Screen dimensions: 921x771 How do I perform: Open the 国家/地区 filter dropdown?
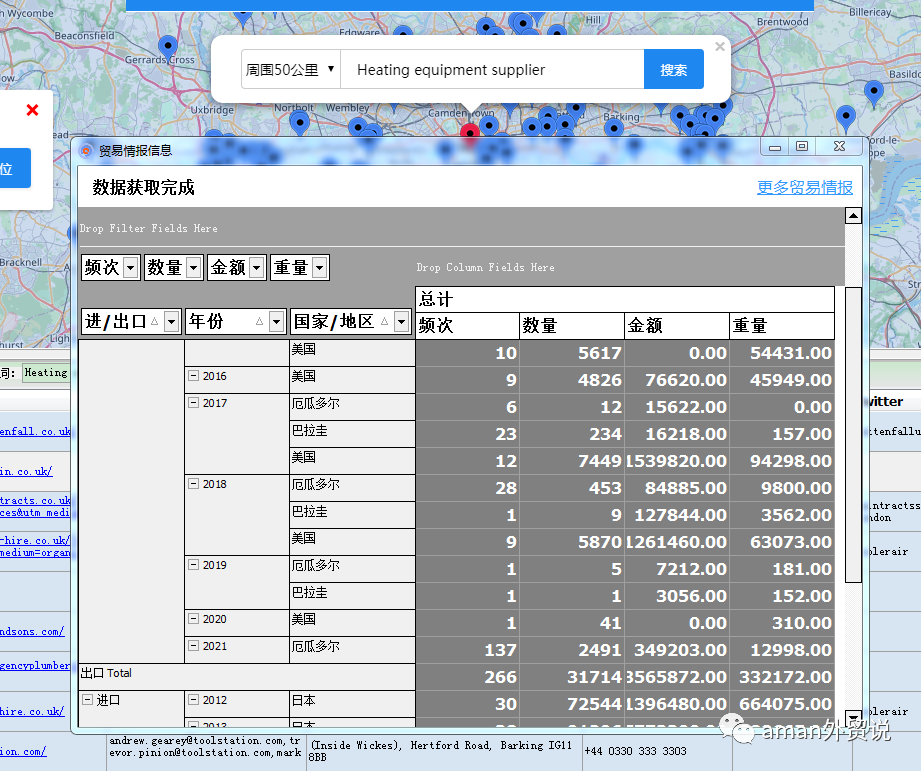tap(401, 321)
